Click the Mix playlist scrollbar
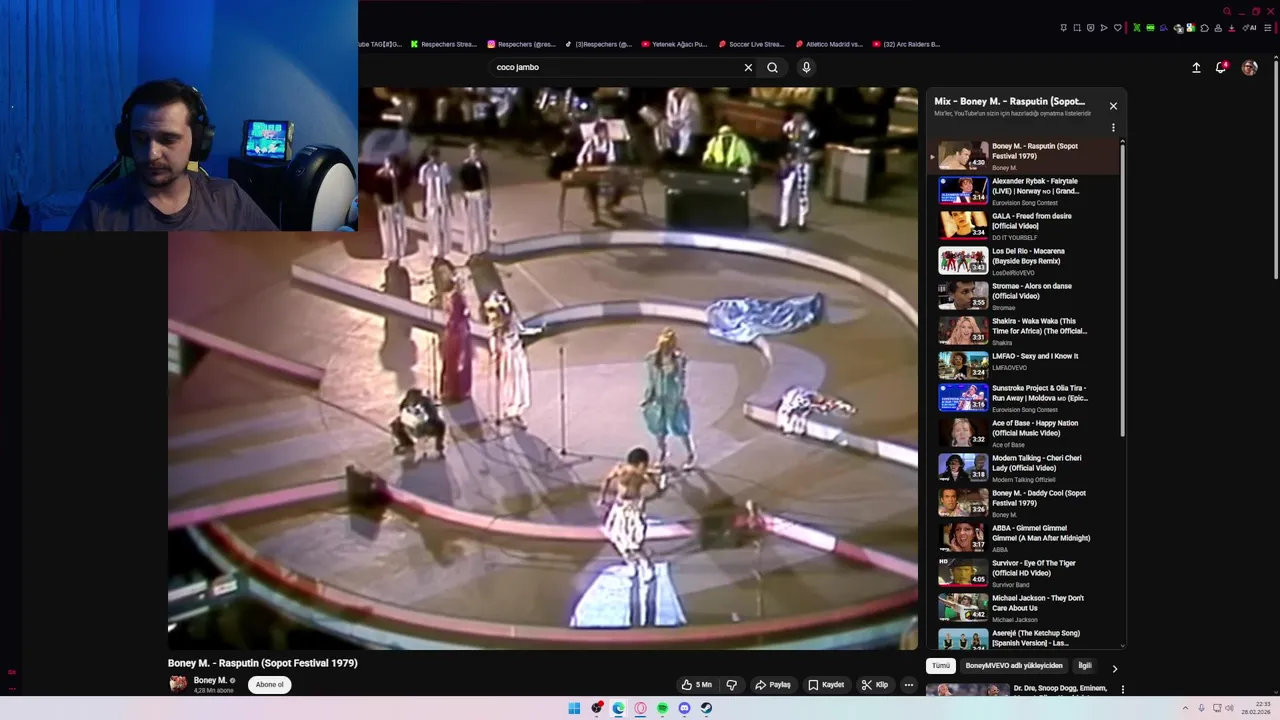This screenshot has height=720, width=1280. pos(1122,290)
